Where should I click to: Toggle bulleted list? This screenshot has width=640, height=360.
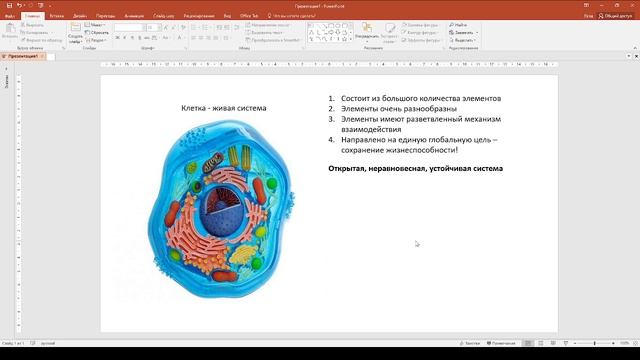click(x=194, y=27)
